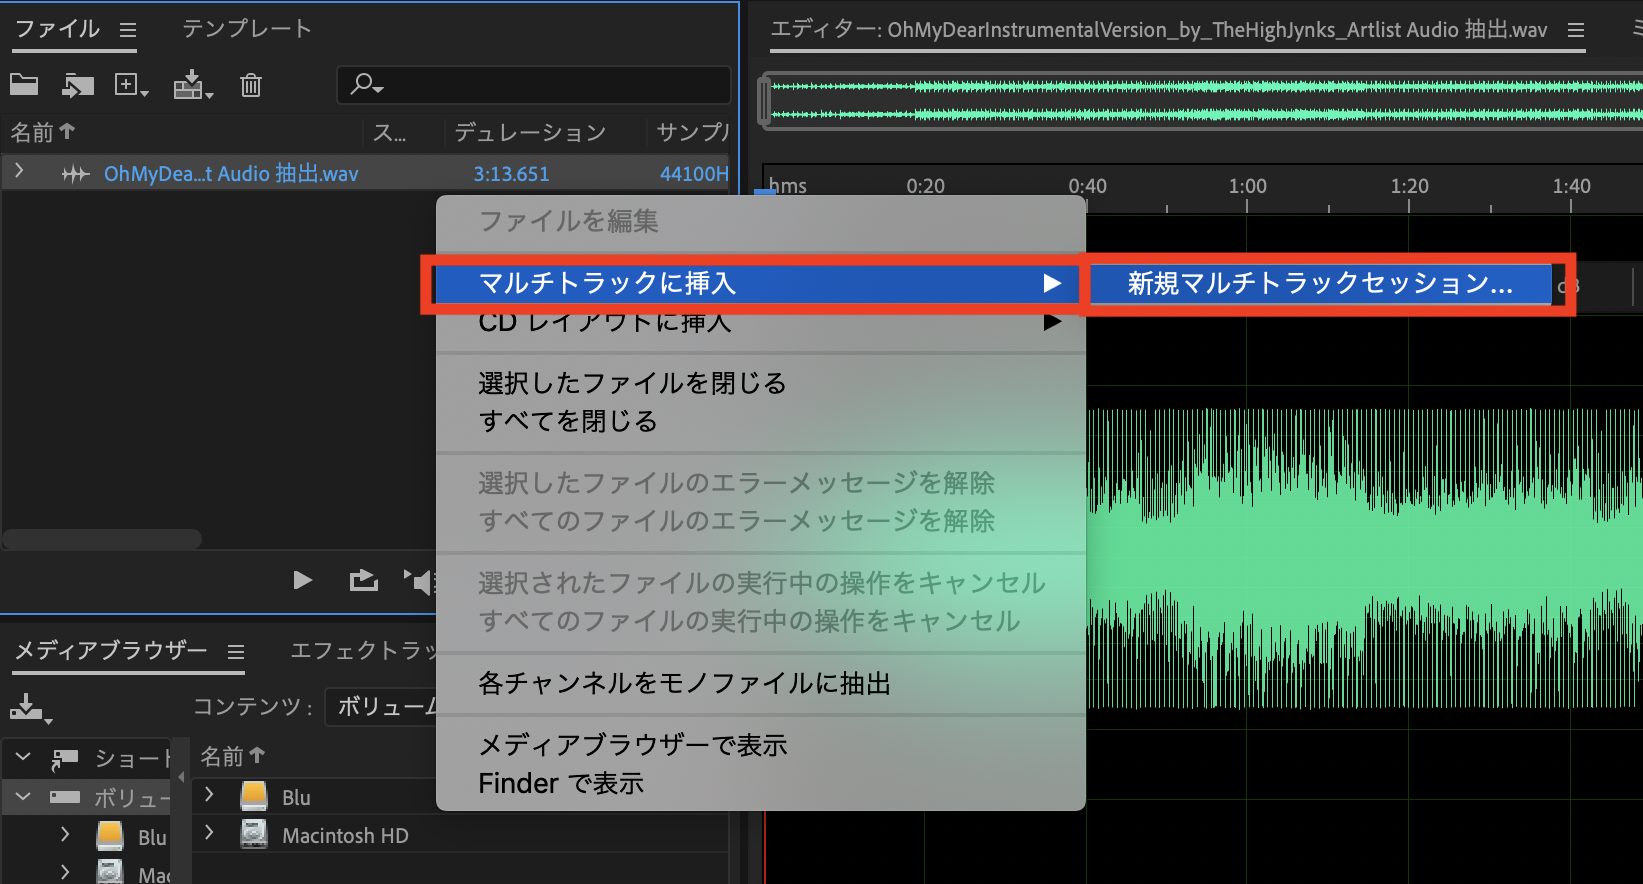Expand the OhMyDea...t Audio 抽出.wav file row
The image size is (1643, 884).
tap(19, 172)
